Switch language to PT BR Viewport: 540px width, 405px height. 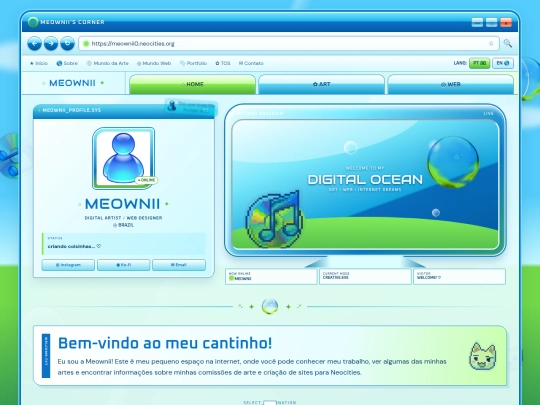[479, 63]
